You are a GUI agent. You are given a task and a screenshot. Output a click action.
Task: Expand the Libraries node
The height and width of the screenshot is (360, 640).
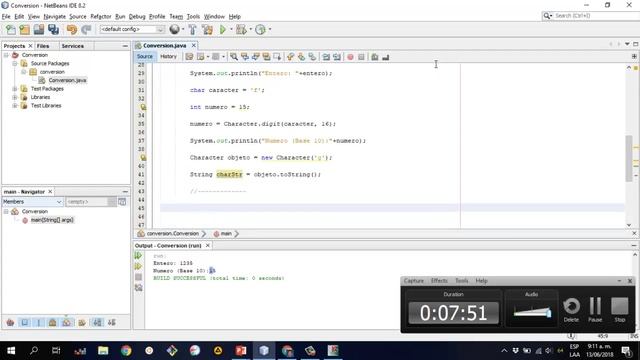15,97
